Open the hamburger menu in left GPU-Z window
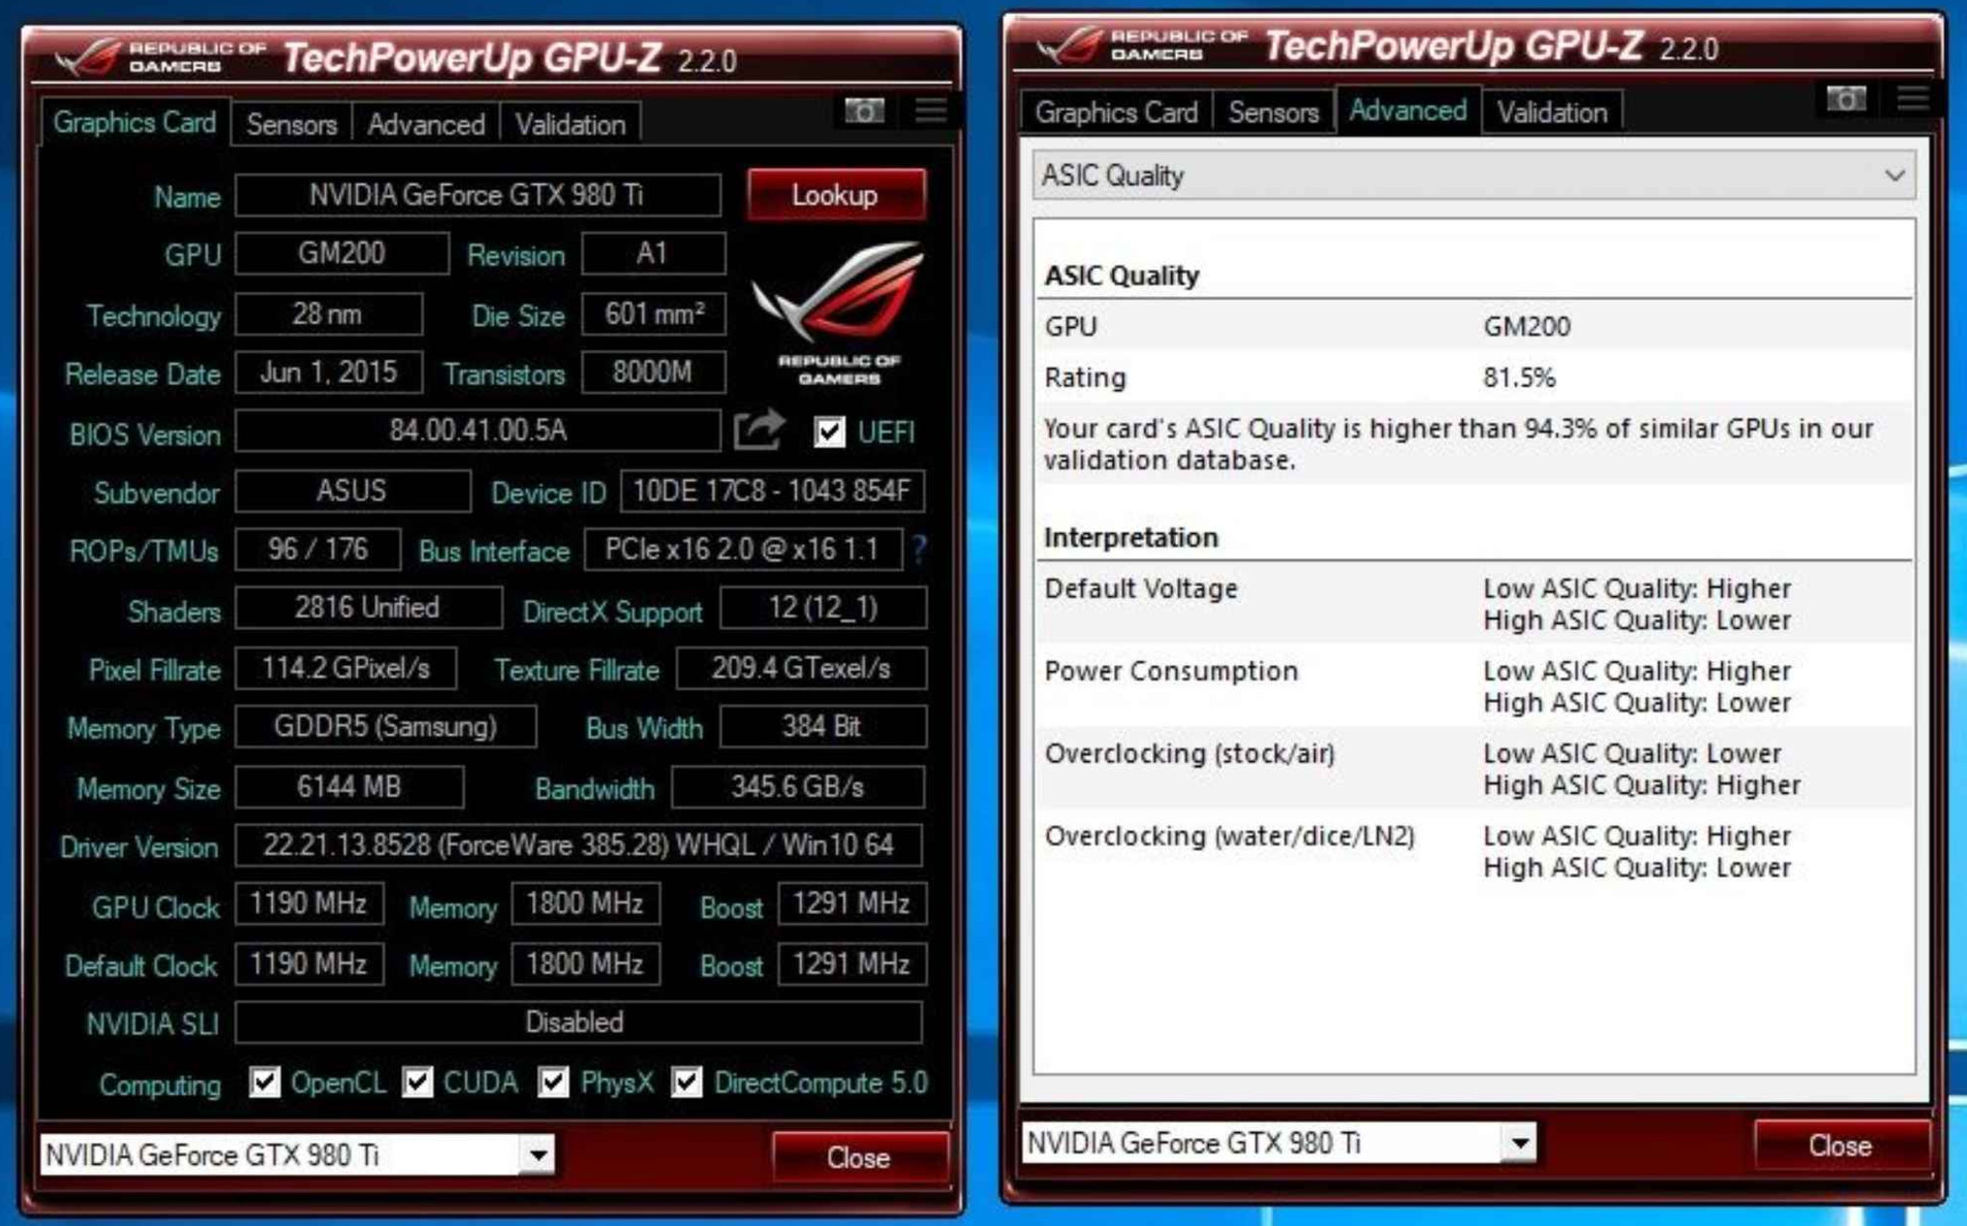 (x=931, y=110)
